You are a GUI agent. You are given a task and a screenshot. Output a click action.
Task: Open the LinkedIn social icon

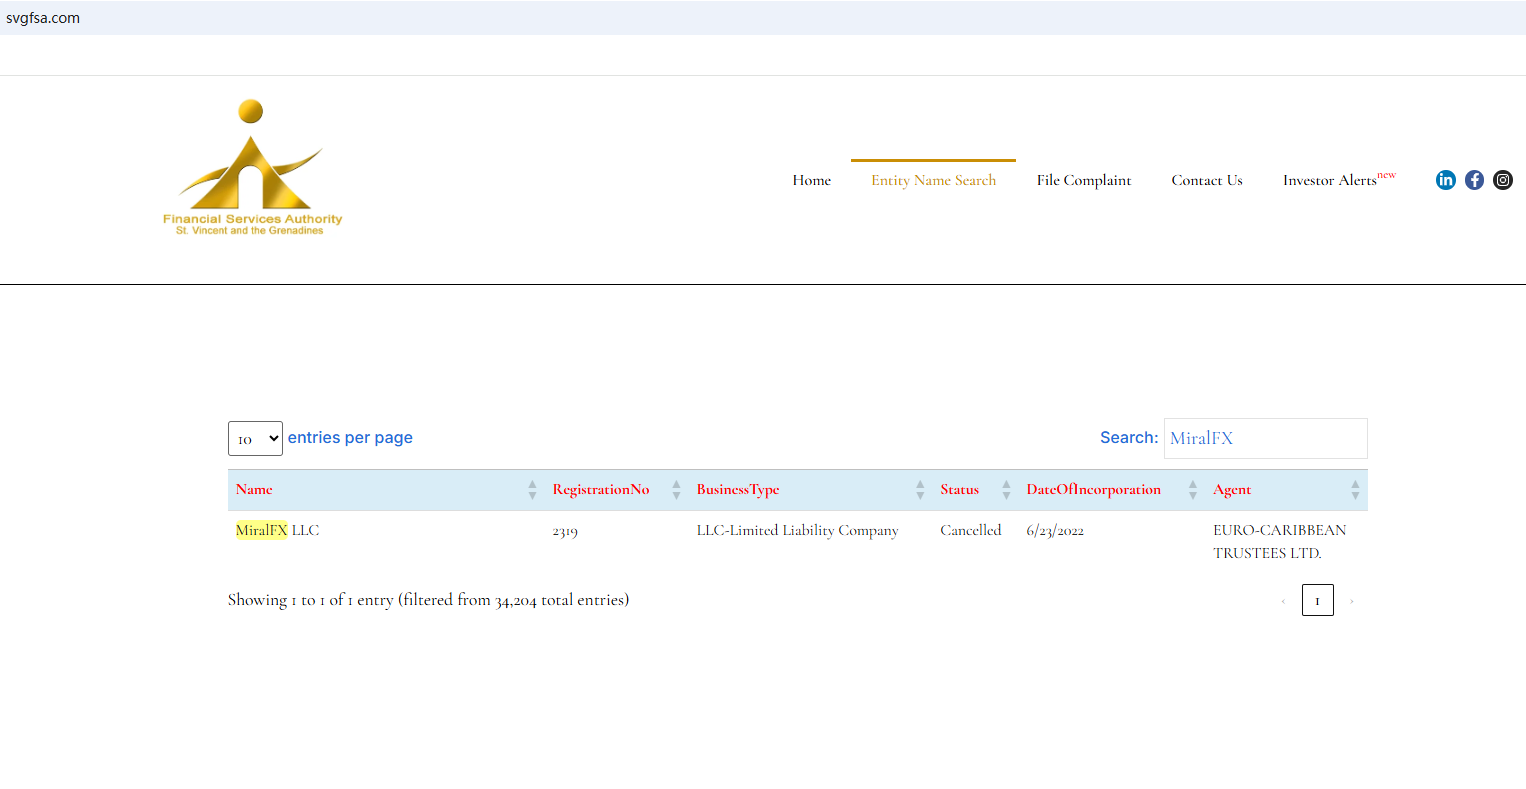click(x=1445, y=180)
